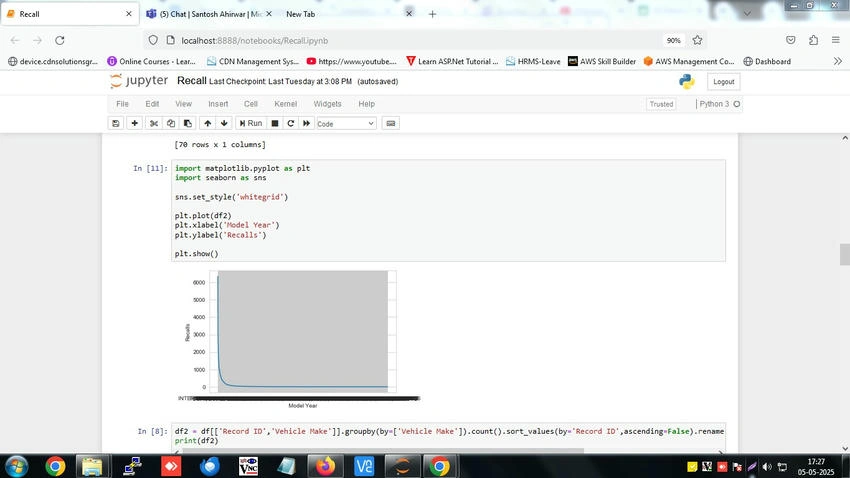Open the List all tabs dropdown arrow
The image size is (850, 478).
tap(747, 14)
